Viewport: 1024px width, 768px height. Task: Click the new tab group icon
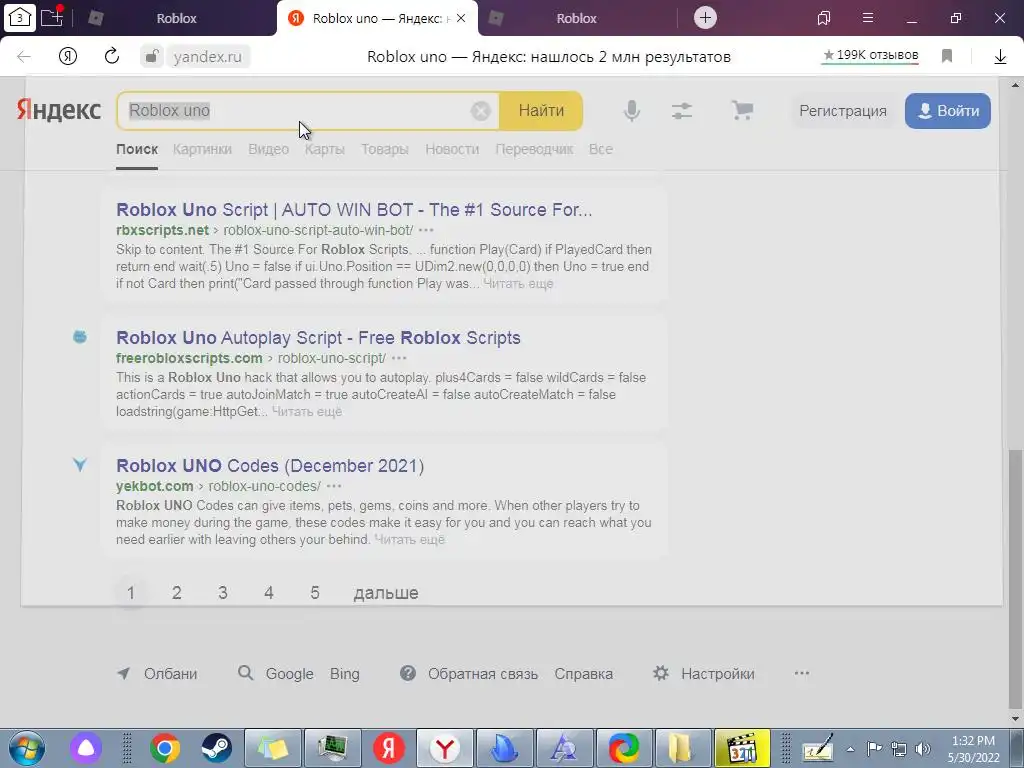point(52,17)
